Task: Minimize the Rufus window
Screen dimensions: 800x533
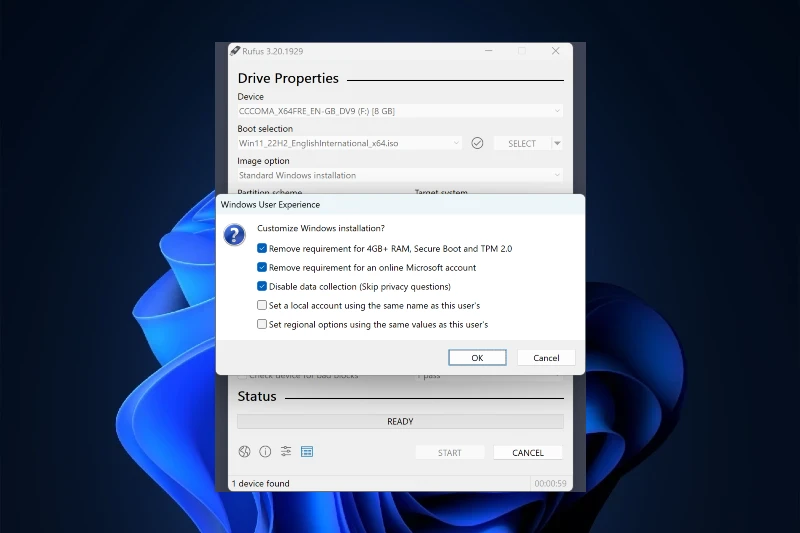Action: 488,51
